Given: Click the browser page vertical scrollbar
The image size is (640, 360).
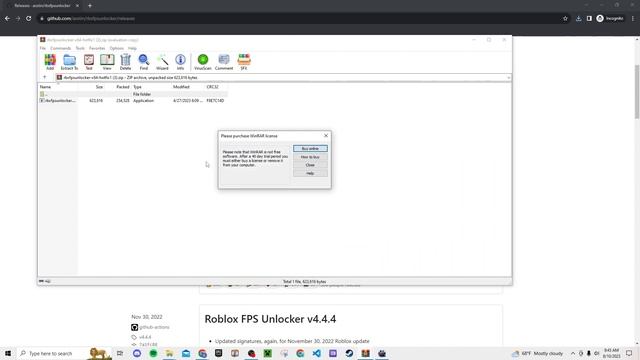Looking at the screenshot, I should coord(637,92).
